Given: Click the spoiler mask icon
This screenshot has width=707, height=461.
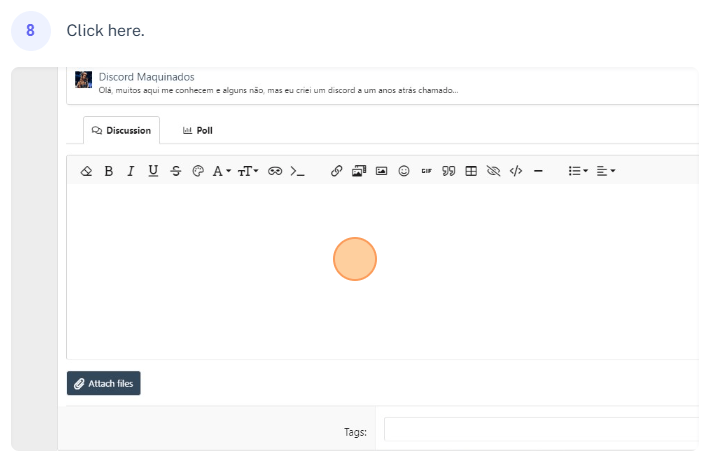Looking at the screenshot, I should [x=275, y=171].
